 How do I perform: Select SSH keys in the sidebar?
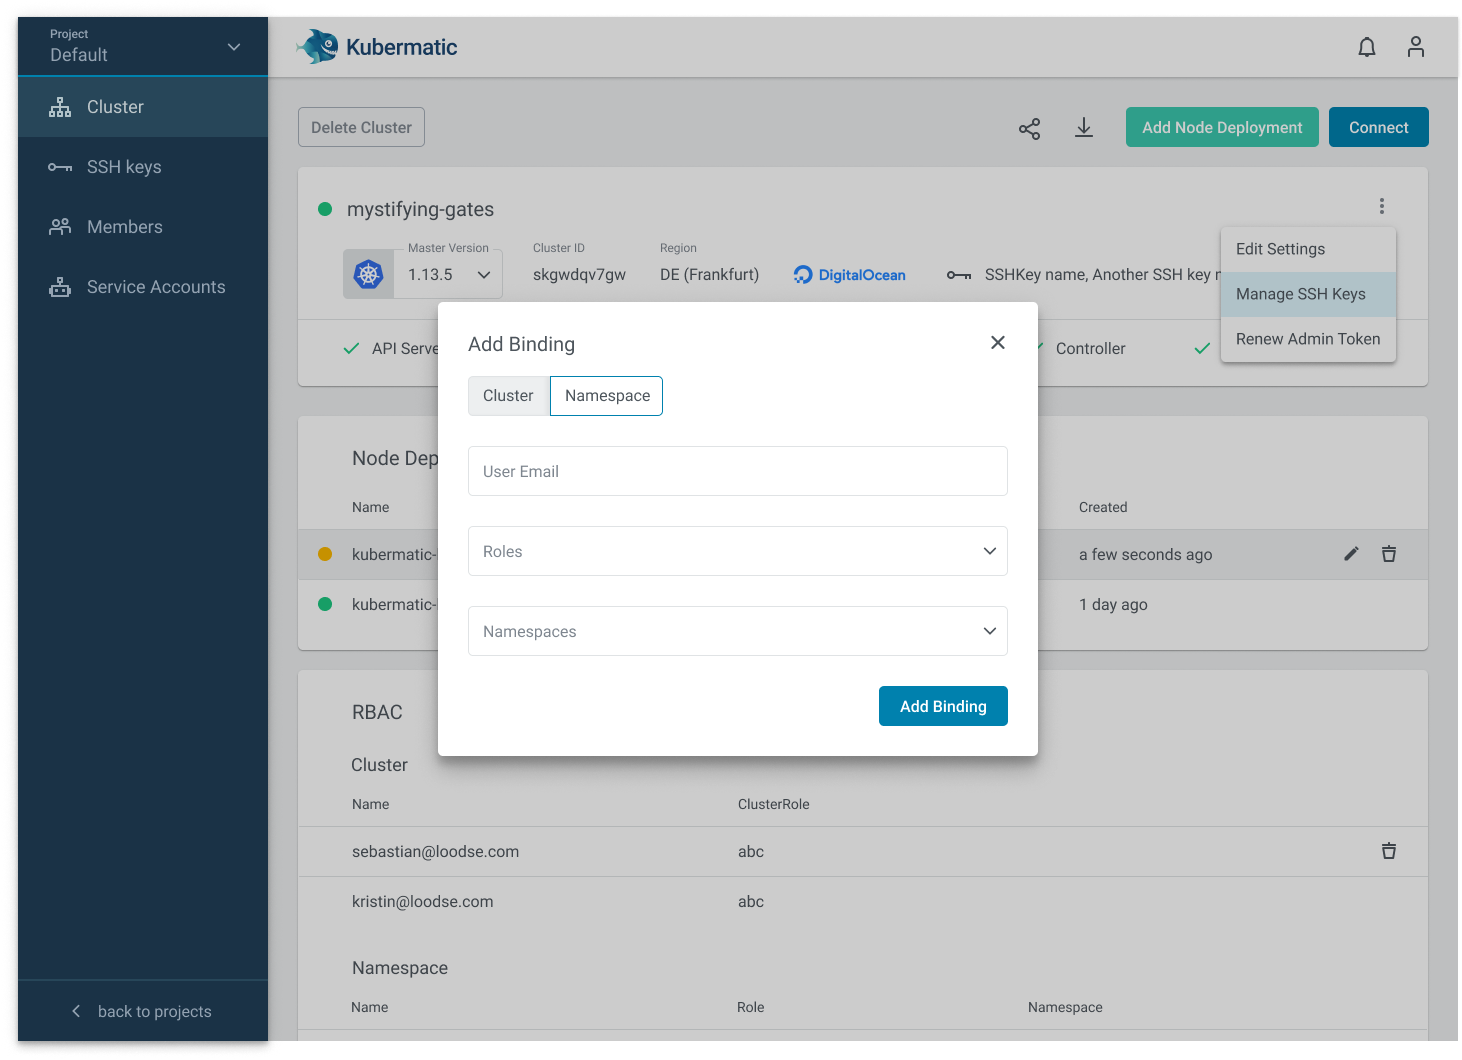[x=124, y=166]
